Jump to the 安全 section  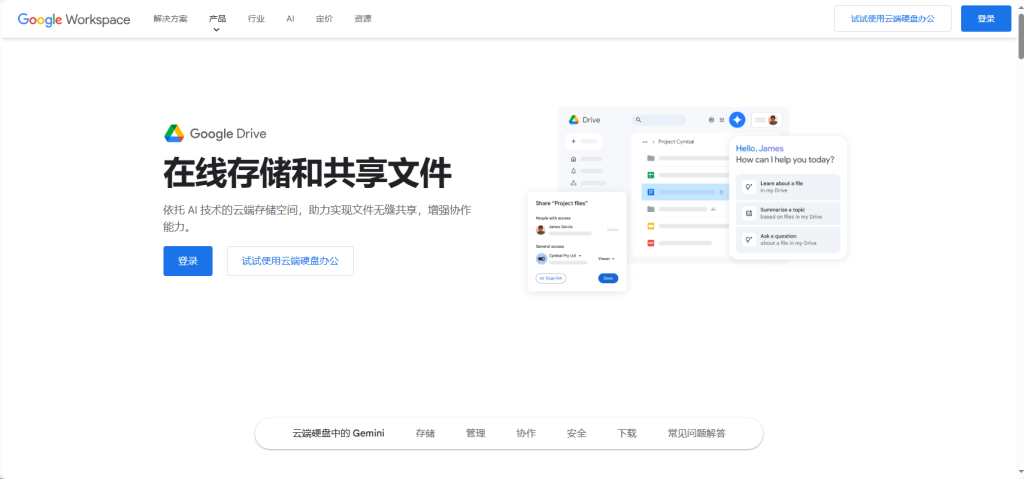click(x=576, y=433)
